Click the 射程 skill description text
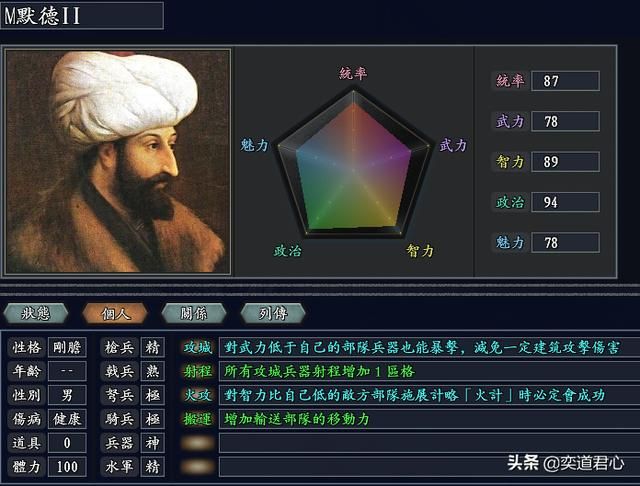This screenshot has width=640, height=486. coord(319,371)
